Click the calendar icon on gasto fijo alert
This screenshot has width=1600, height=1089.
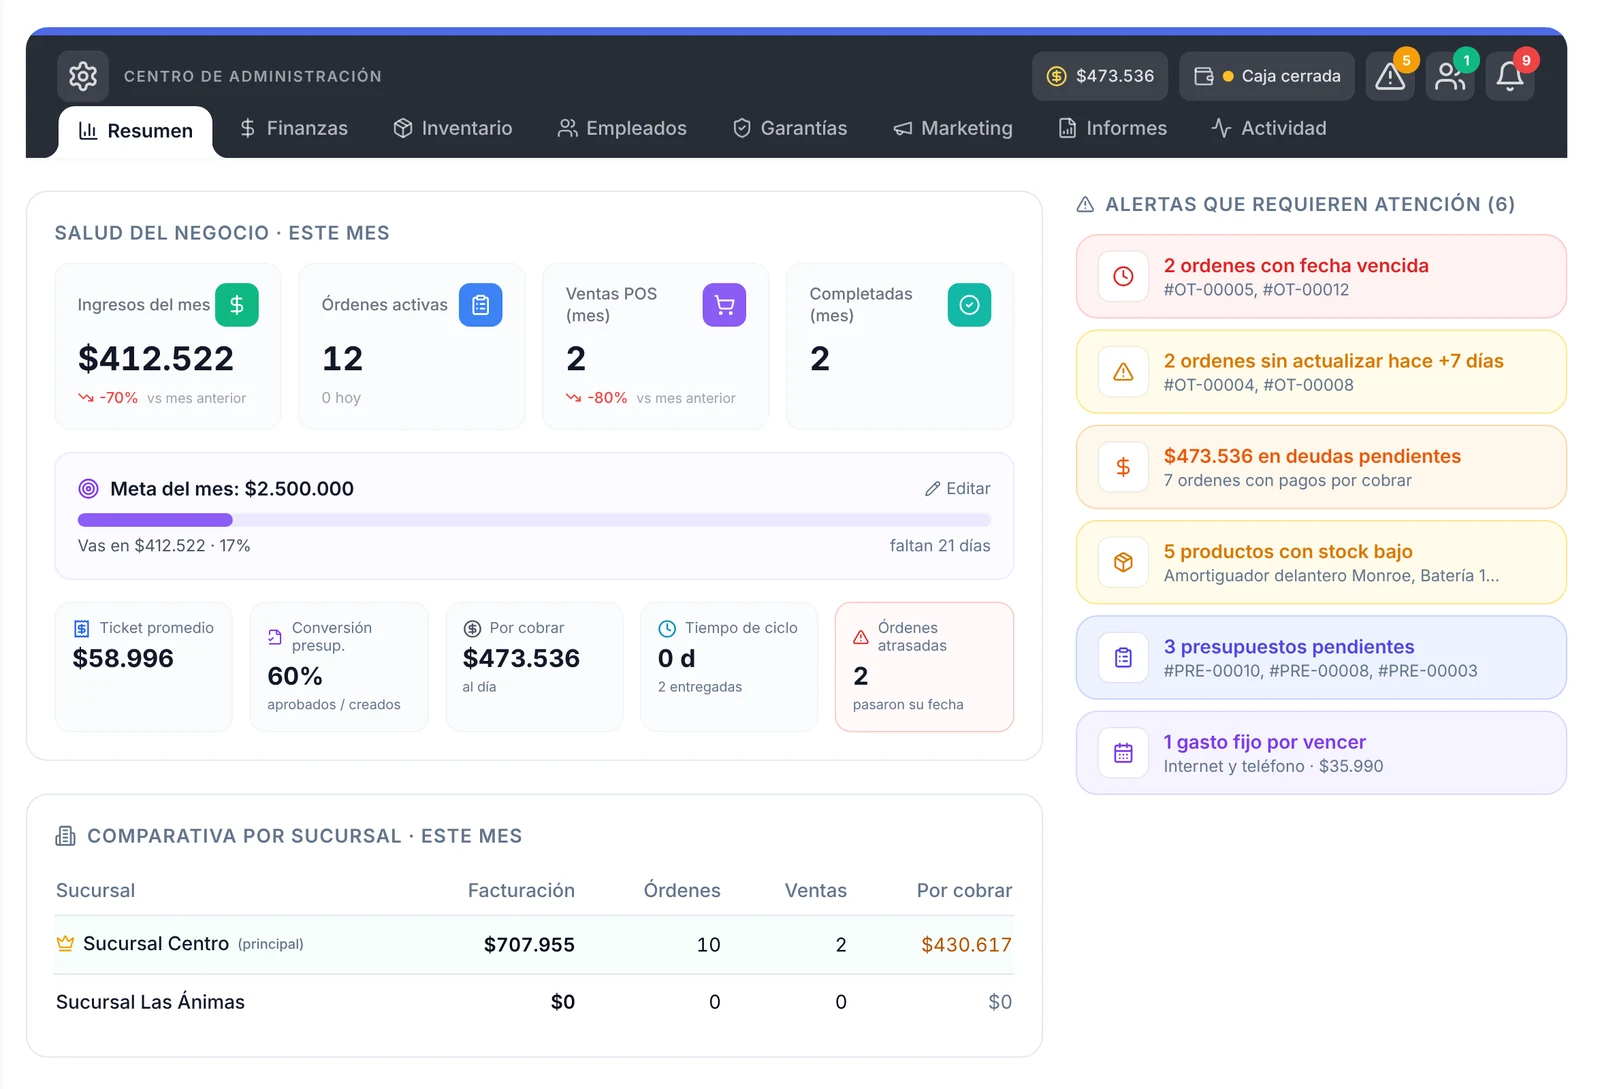click(1124, 753)
